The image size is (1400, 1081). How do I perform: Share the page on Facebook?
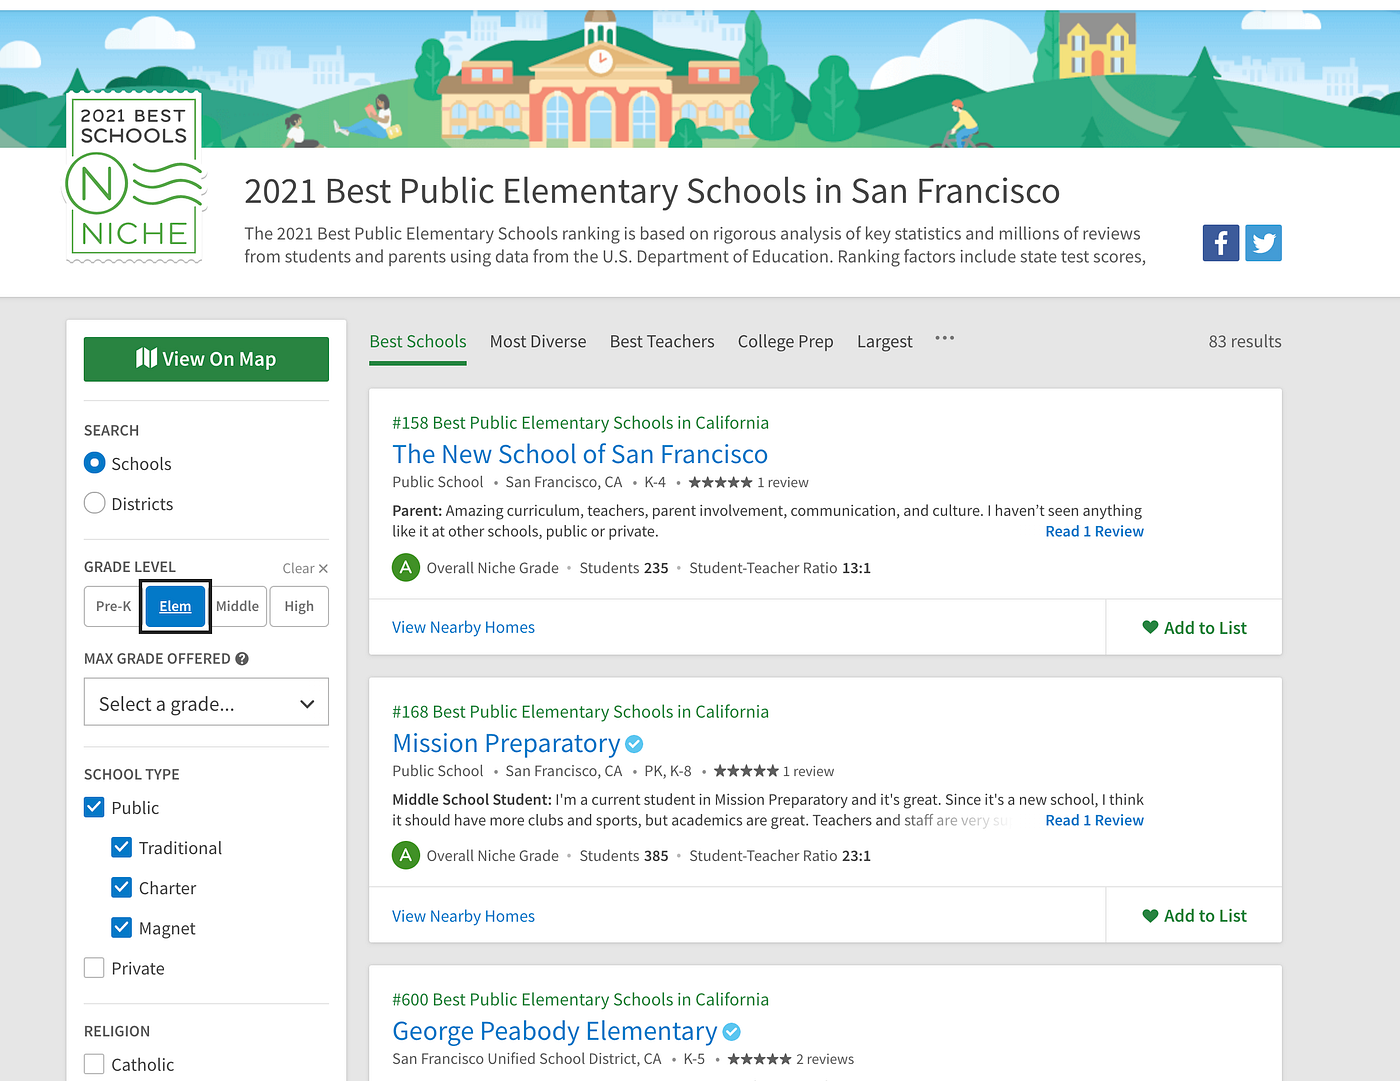1220,243
